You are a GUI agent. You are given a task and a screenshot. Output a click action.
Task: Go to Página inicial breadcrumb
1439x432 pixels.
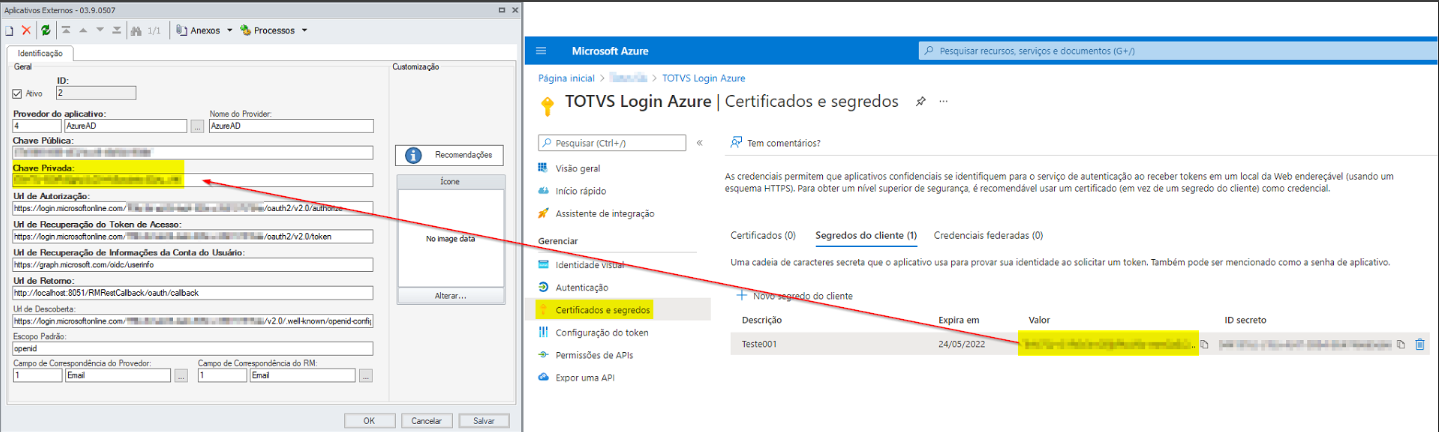tap(566, 78)
